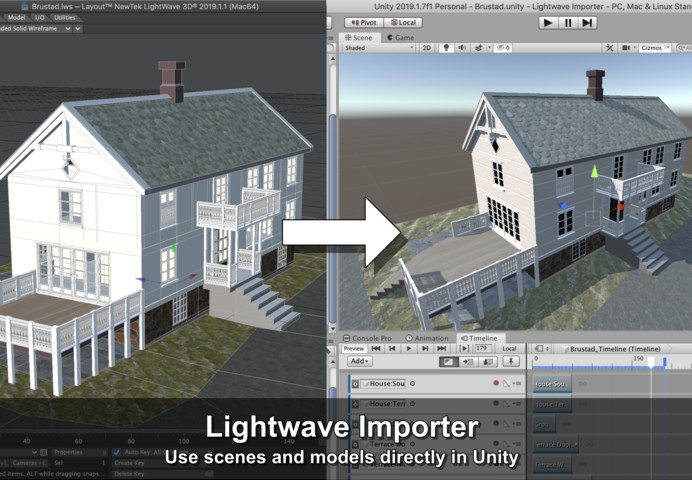
Task: Select Timeline ripple edit mode icon
Action: click(x=468, y=362)
